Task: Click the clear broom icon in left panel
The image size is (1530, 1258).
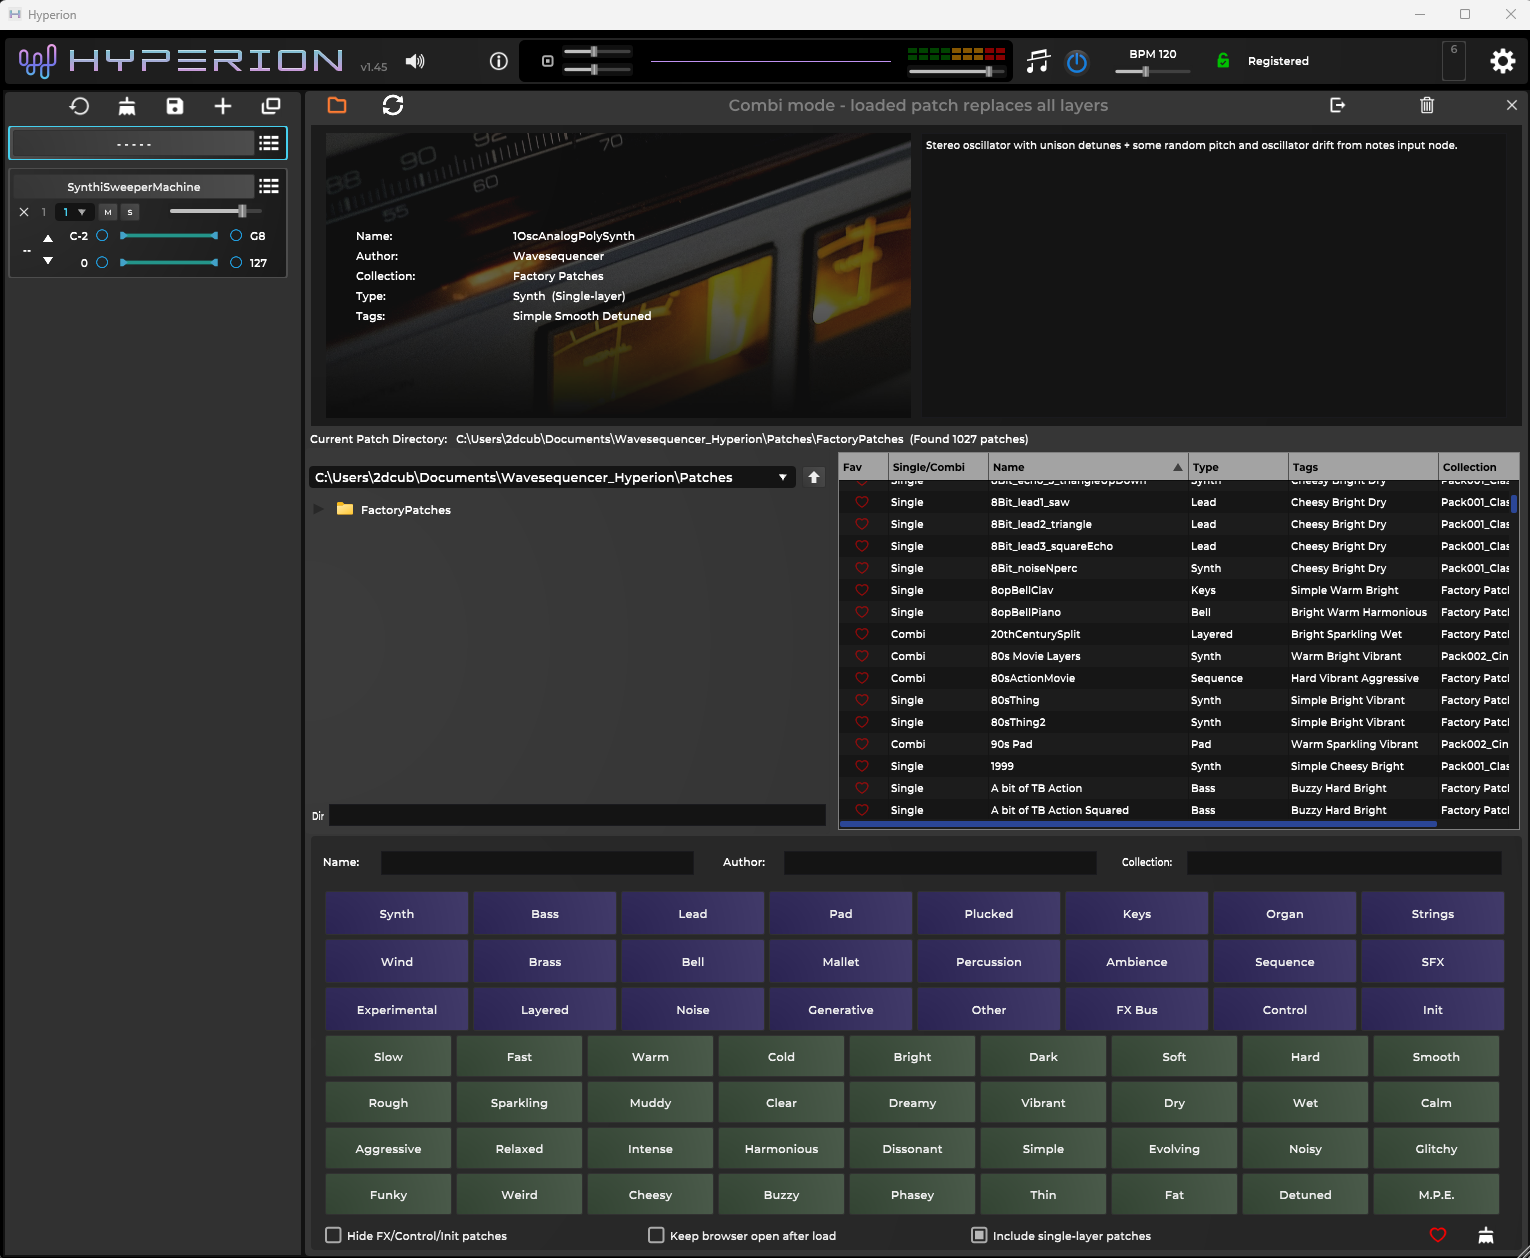Action: tap(127, 106)
